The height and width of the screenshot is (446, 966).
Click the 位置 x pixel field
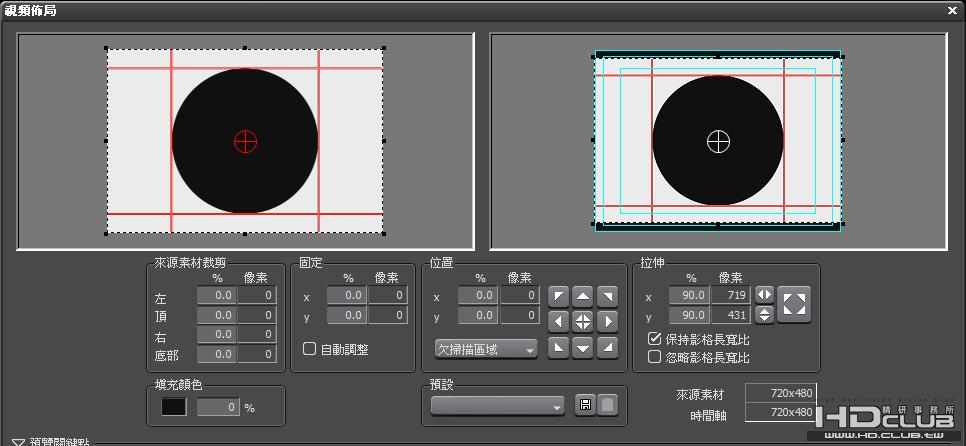tap(519, 295)
